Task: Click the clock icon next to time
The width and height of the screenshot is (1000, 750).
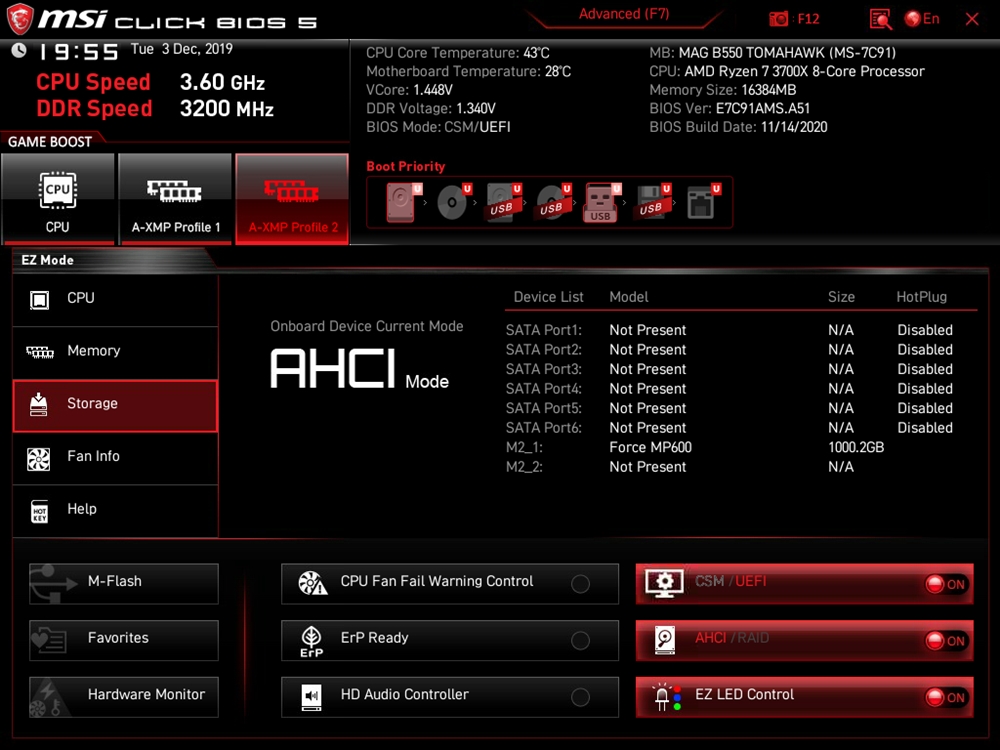Action: (19, 50)
